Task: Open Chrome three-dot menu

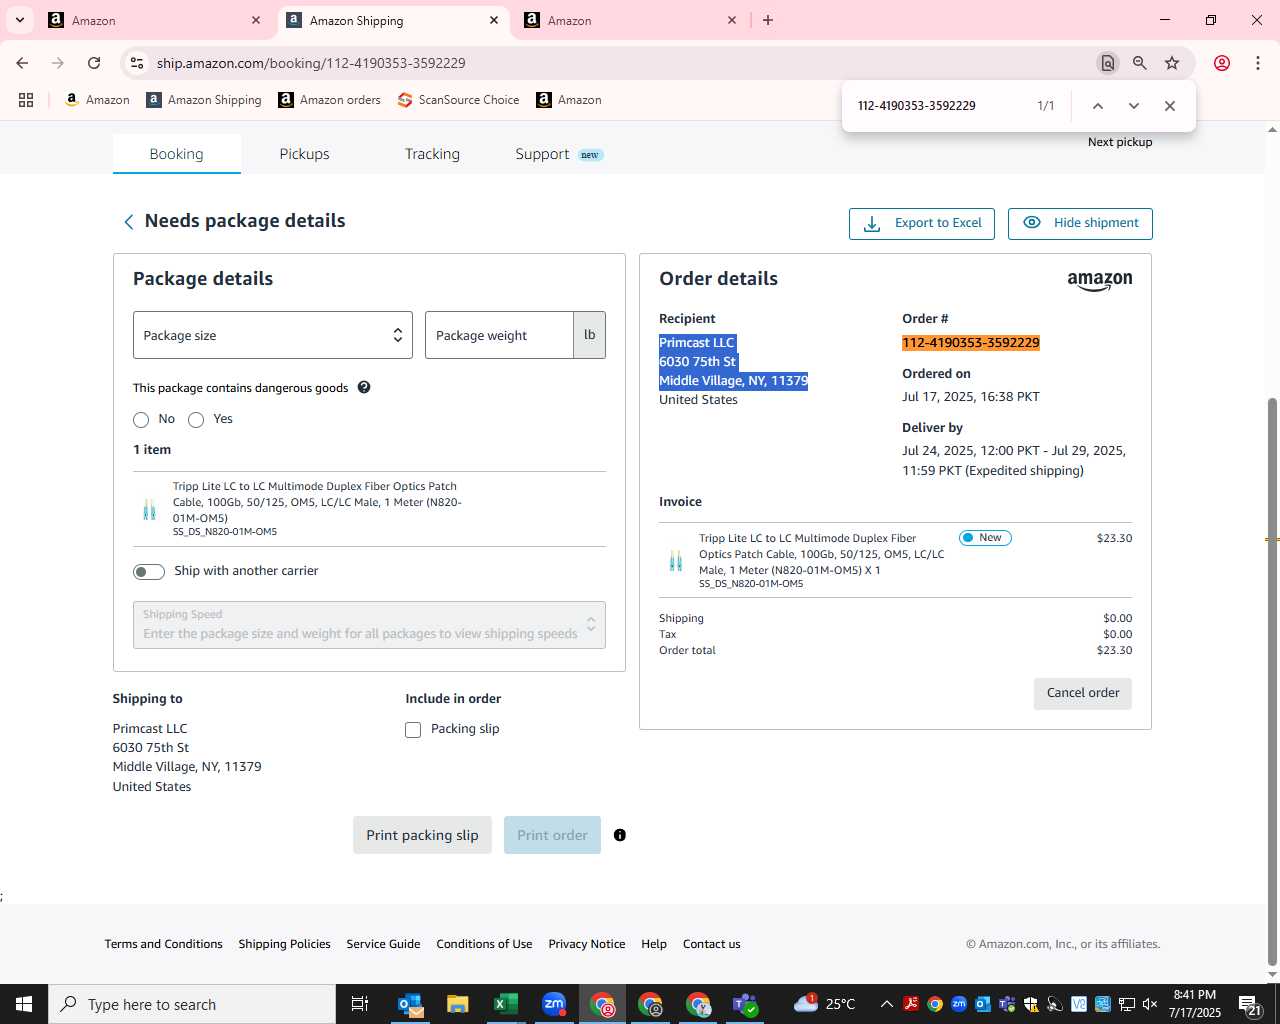Action: [x=1258, y=63]
